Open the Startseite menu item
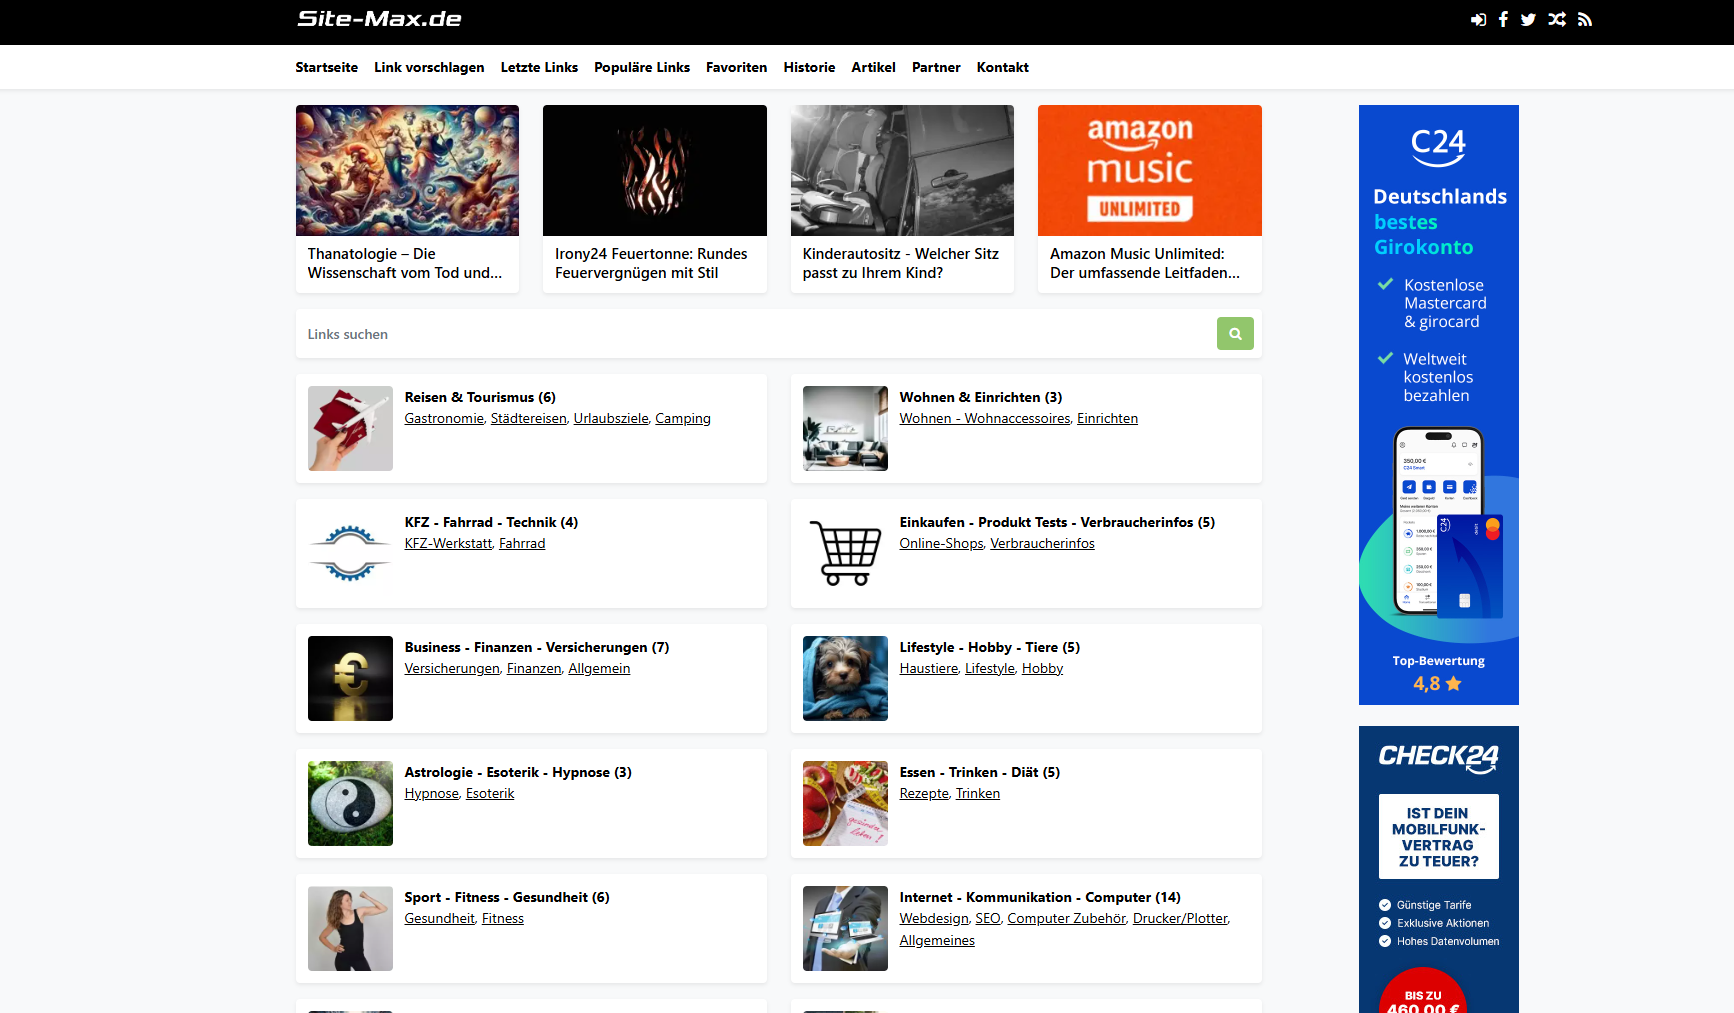 pos(326,67)
